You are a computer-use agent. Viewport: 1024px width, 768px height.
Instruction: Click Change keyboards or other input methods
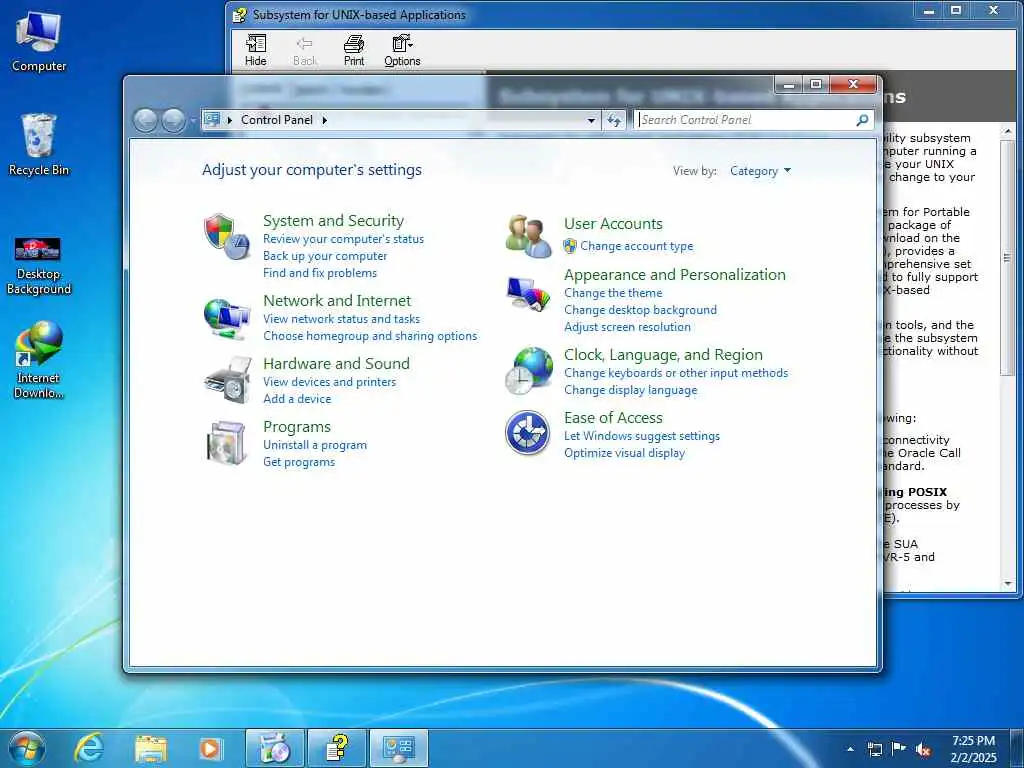(676, 373)
